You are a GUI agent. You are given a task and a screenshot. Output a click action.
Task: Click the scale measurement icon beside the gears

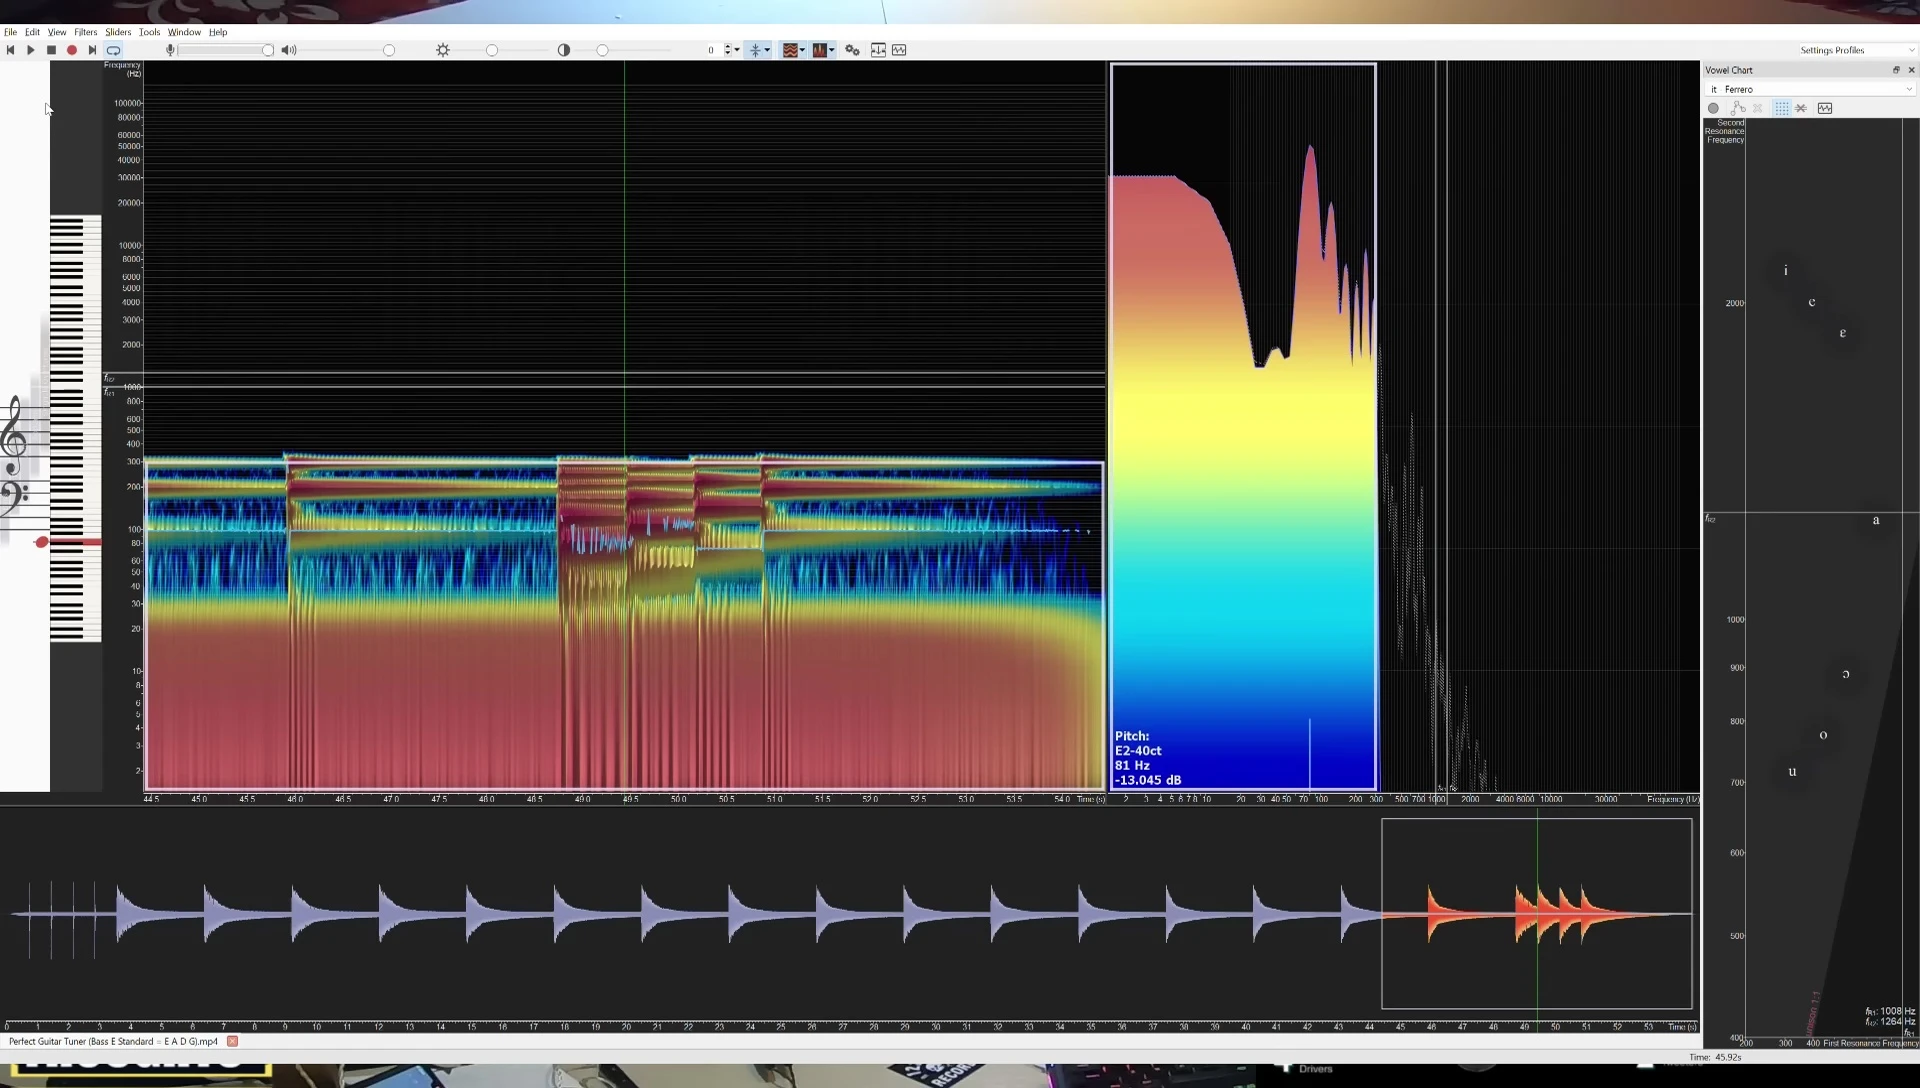click(x=878, y=50)
